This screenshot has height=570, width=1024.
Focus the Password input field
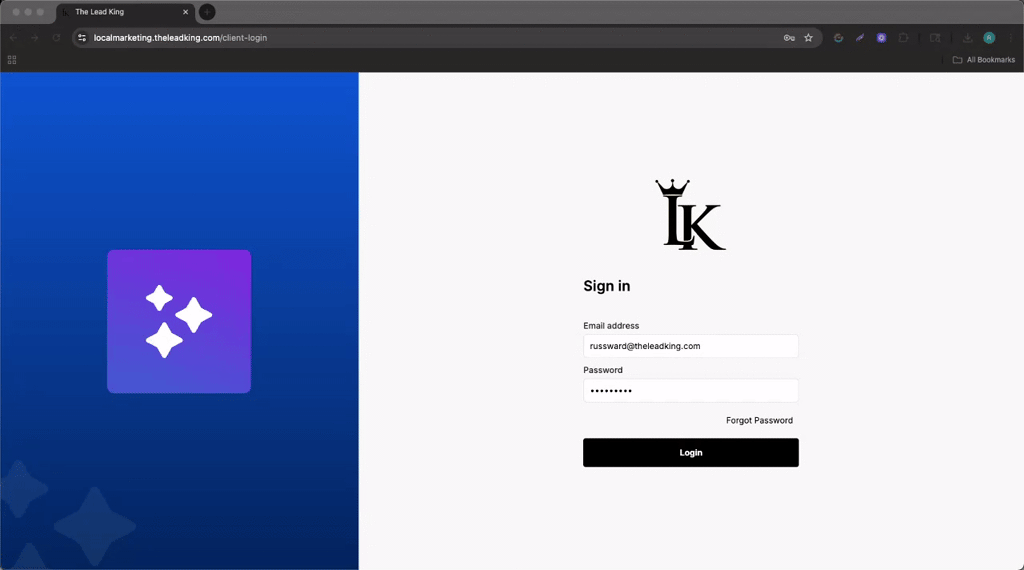[x=690, y=390]
